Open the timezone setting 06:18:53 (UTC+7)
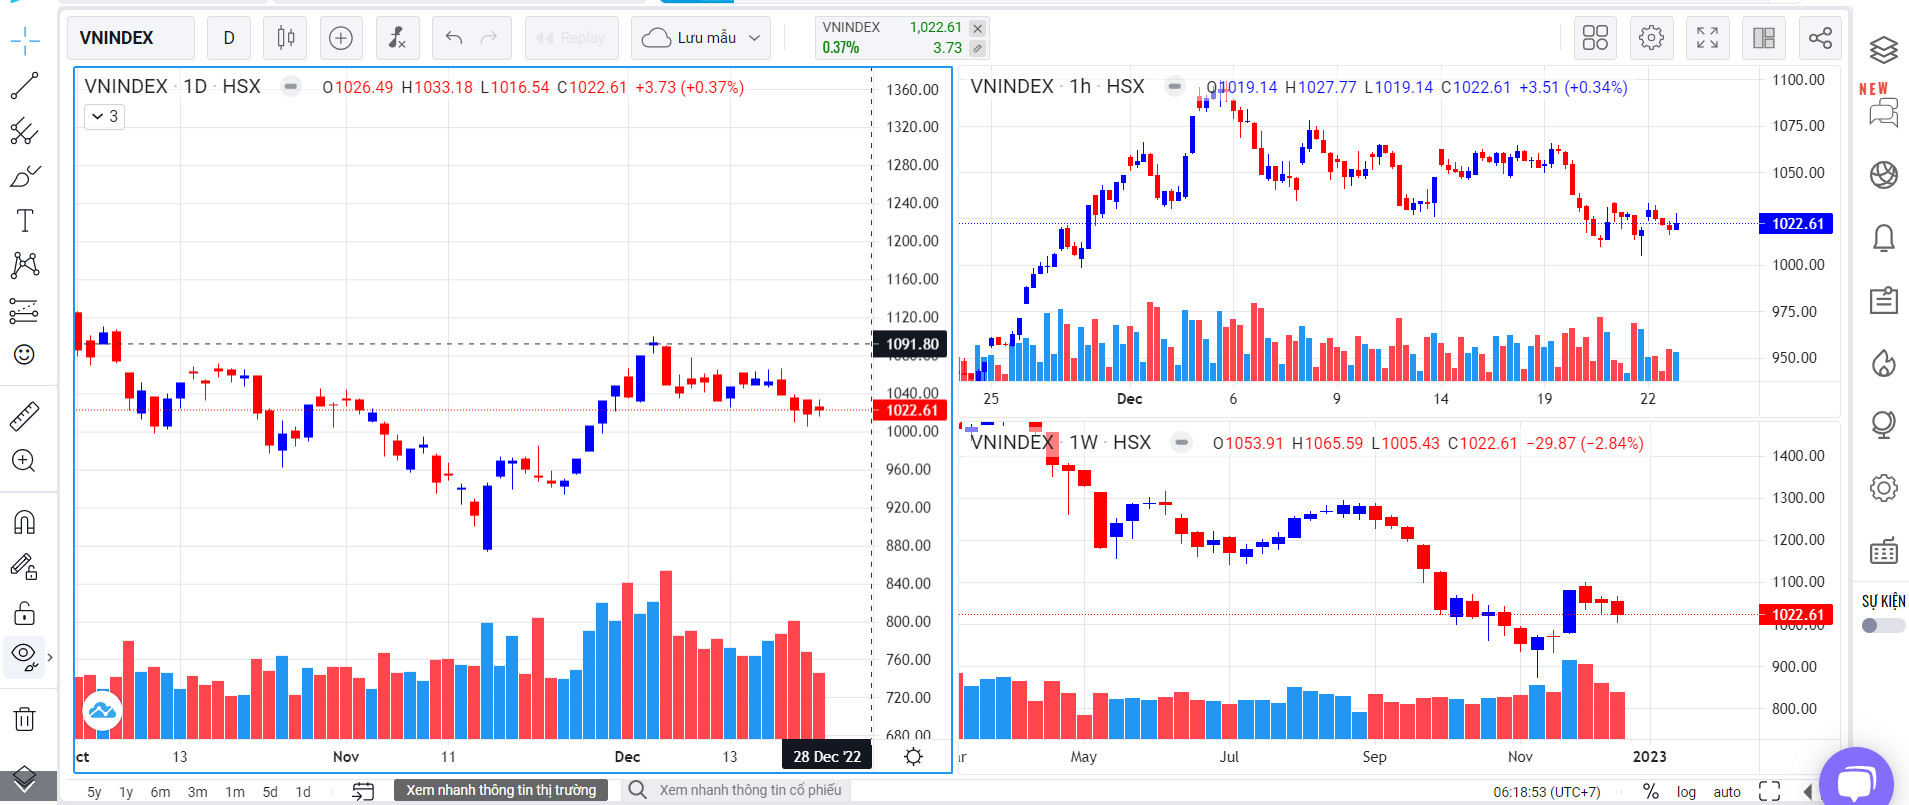This screenshot has width=1909, height=805. click(x=1546, y=792)
